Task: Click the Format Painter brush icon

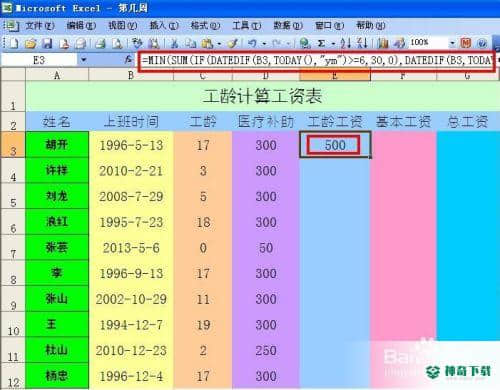Action: (233, 43)
